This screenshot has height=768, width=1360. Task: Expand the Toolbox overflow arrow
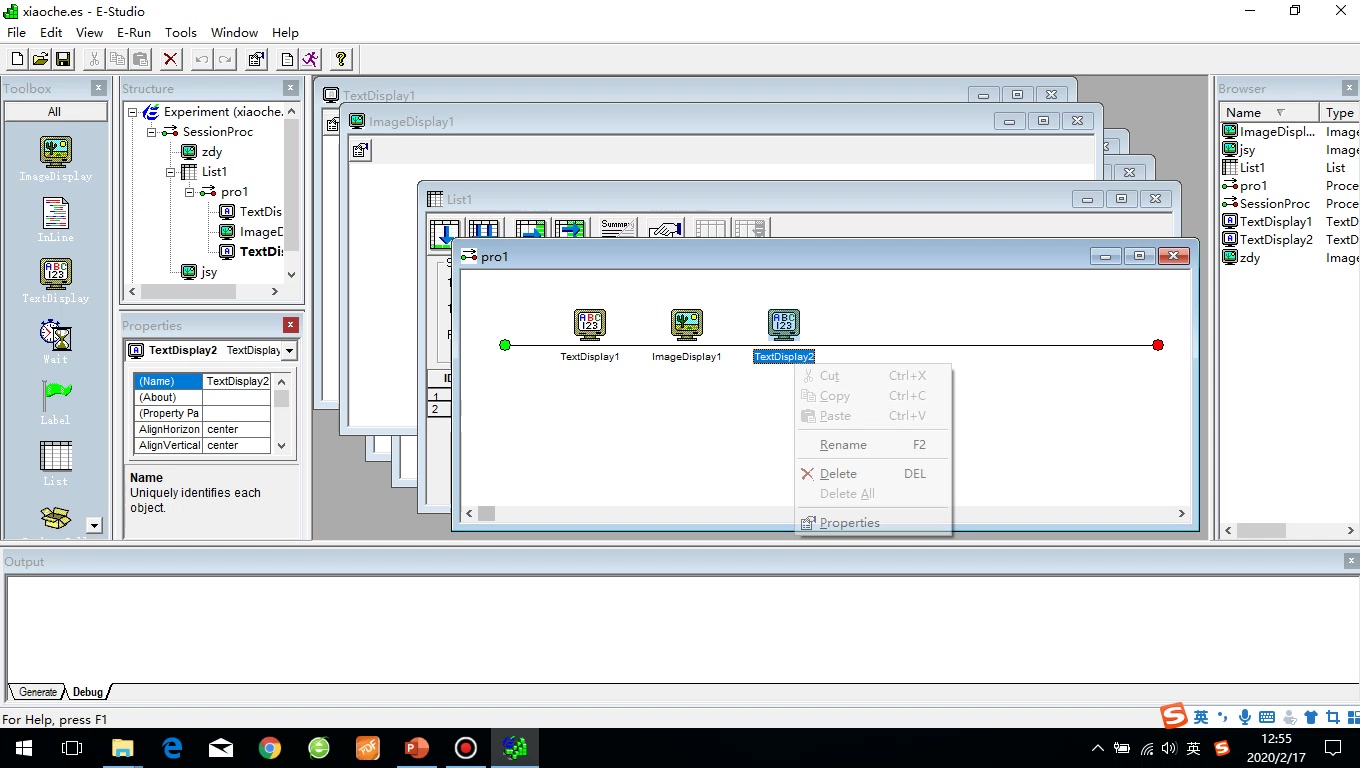coord(94,525)
